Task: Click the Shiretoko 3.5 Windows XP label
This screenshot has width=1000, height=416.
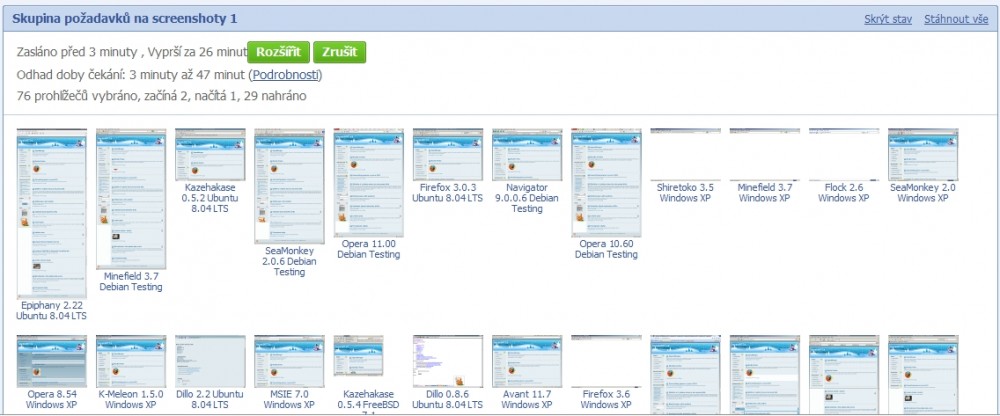Action: 685,192
